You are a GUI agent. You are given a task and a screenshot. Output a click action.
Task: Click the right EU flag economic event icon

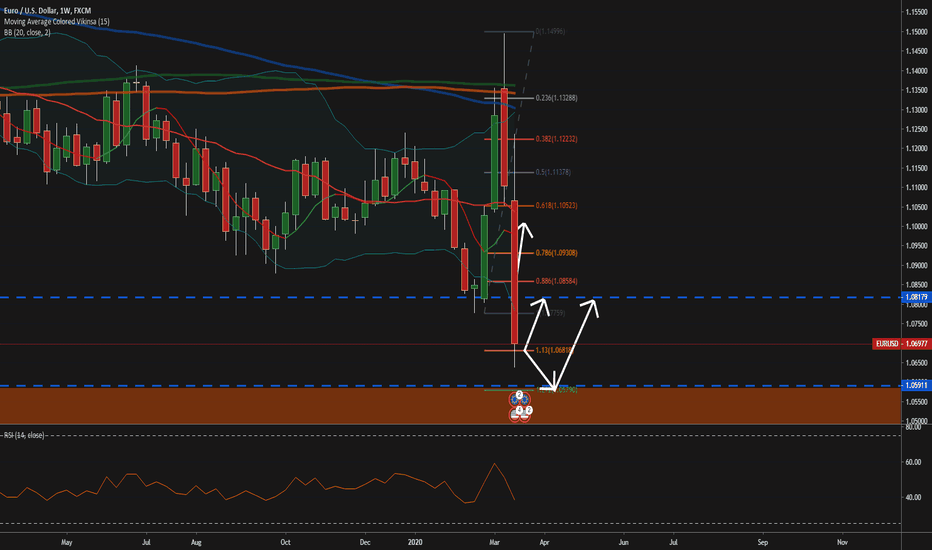pyautogui.click(x=524, y=400)
